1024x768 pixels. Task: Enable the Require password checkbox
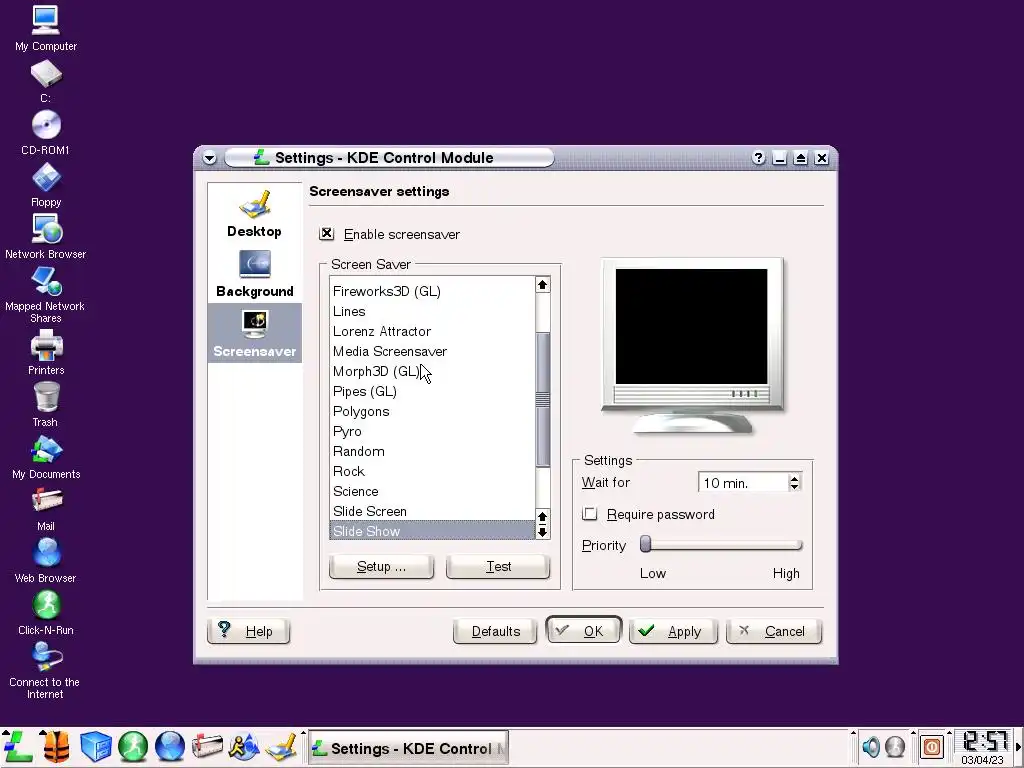coord(590,514)
